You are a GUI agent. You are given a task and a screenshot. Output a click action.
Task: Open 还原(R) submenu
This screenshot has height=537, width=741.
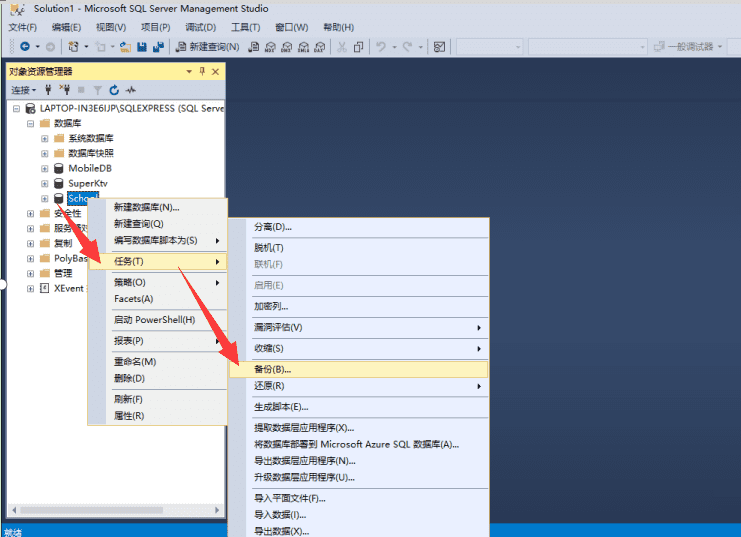pyautogui.click(x=359, y=386)
